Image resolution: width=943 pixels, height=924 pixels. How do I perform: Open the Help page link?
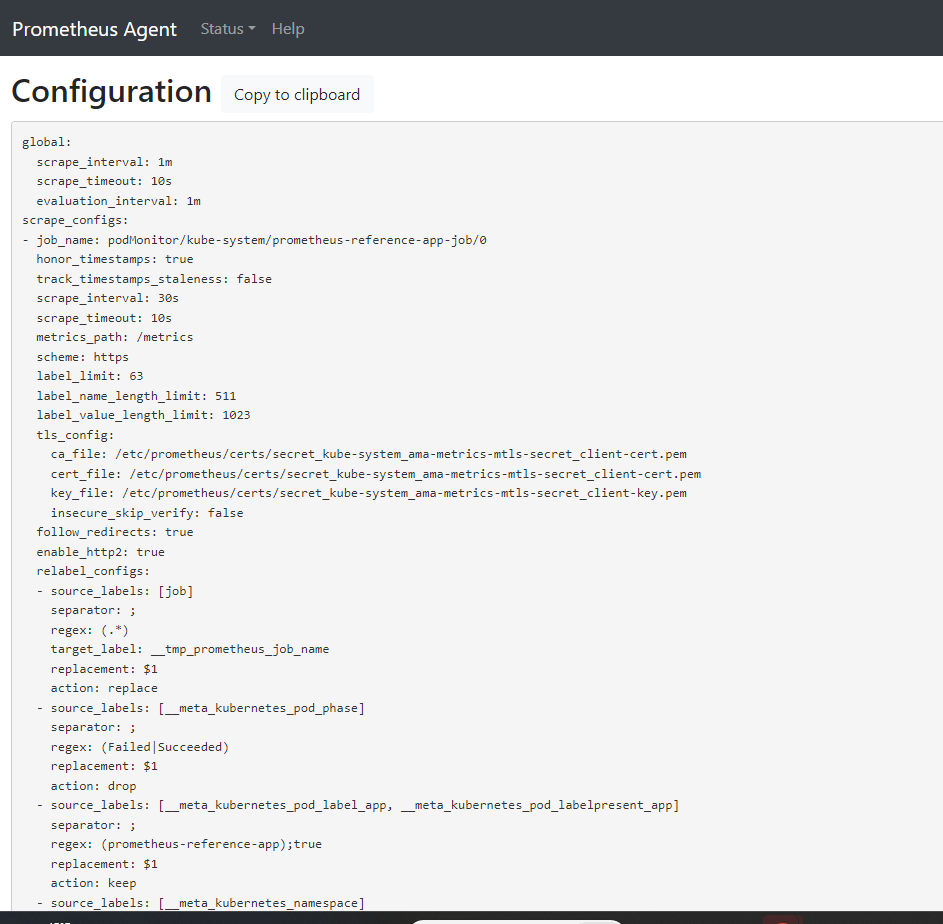pyautogui.click(x=288, y=29)
